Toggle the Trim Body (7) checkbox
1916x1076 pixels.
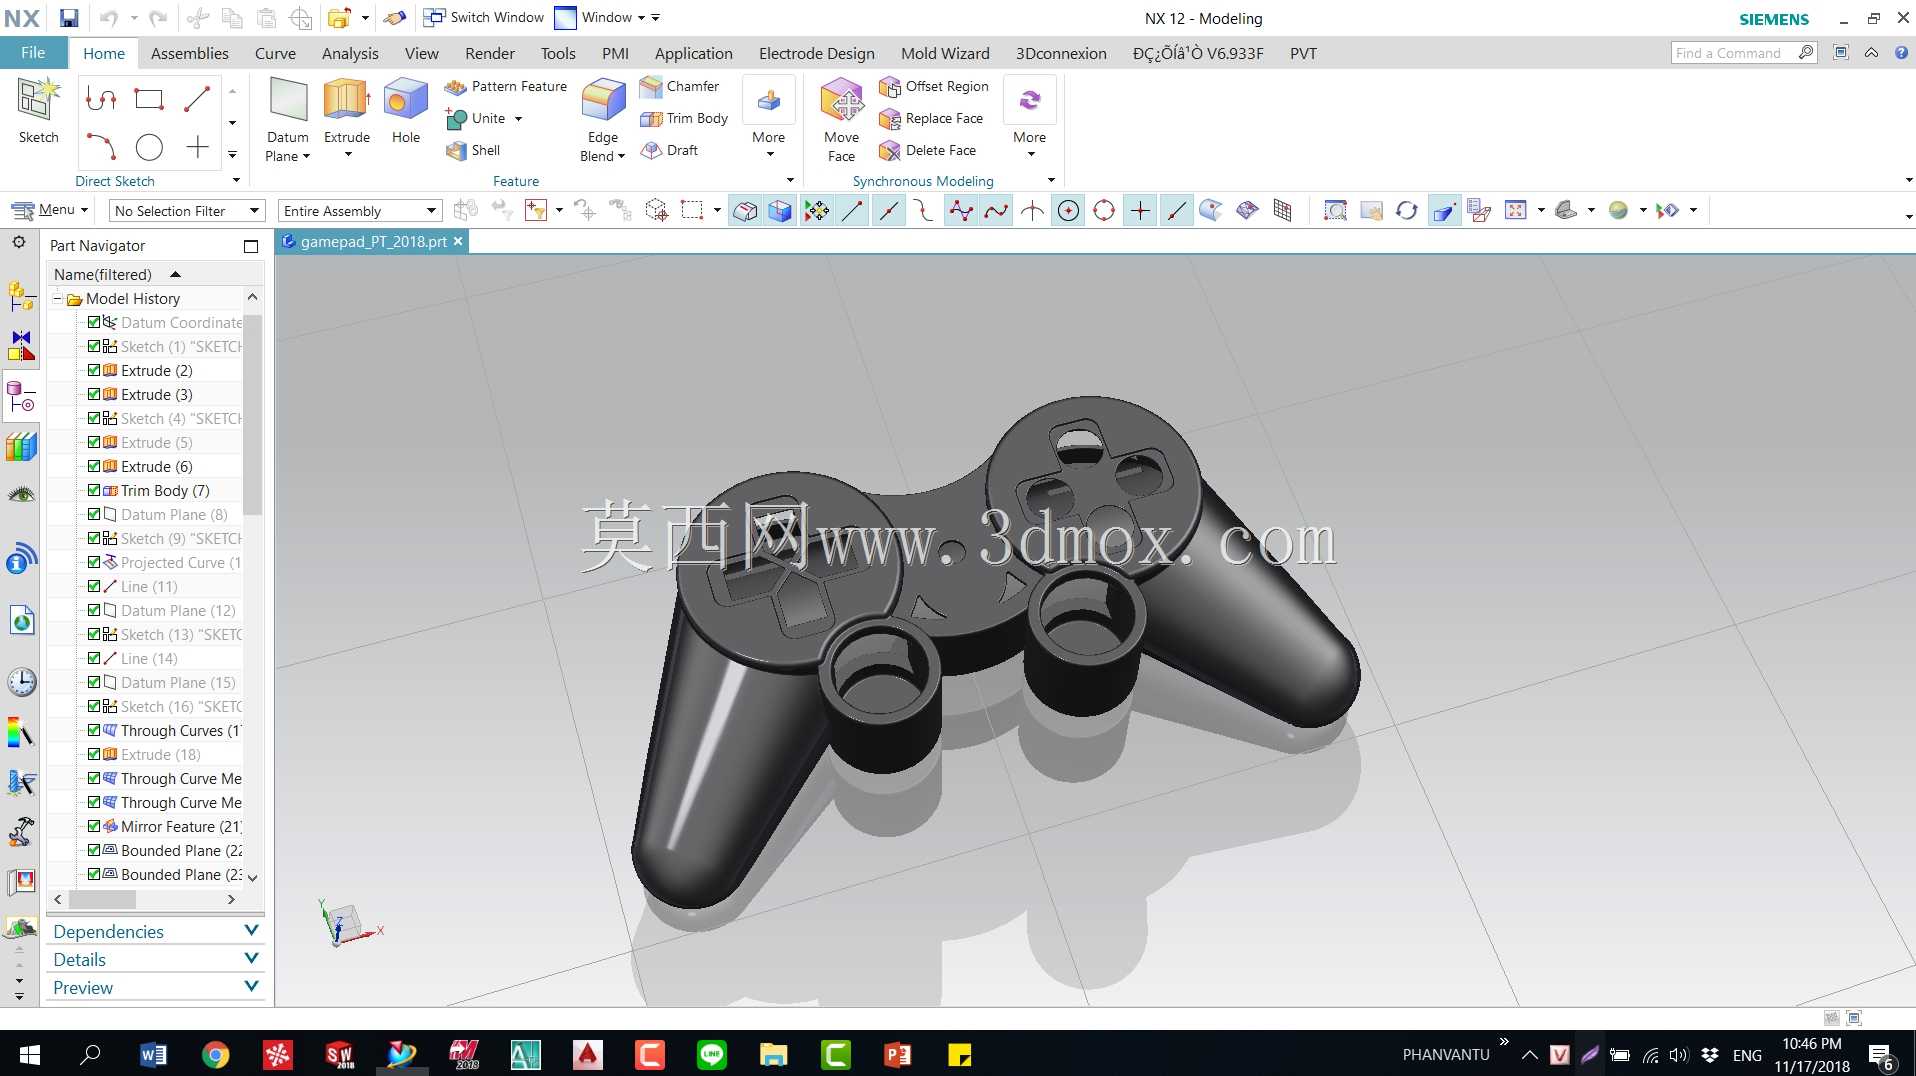coord(94,490)
